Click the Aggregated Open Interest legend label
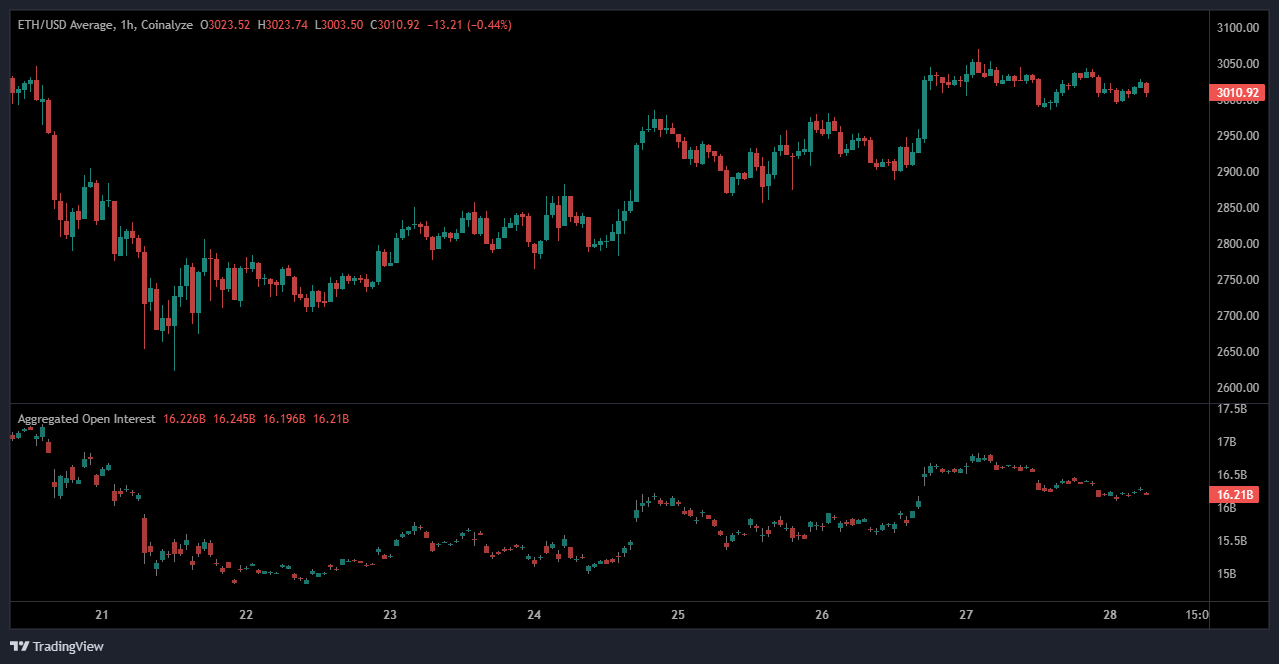1279x664 pixels. click(x=86, y=419)
